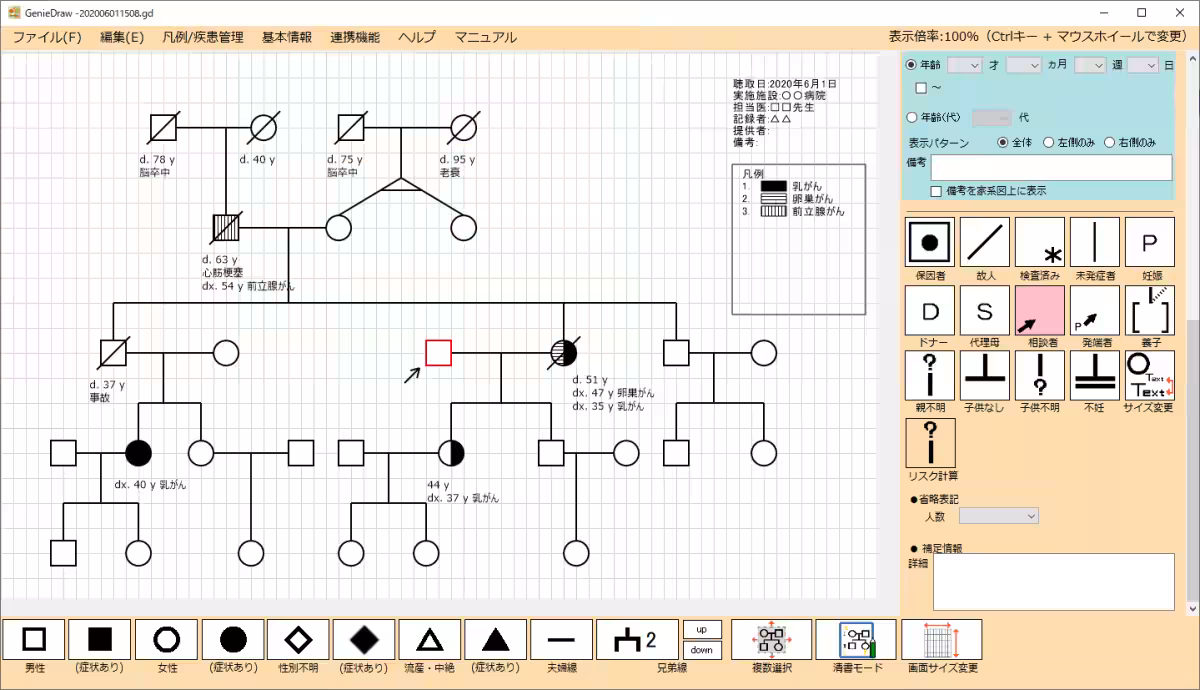
Task: Open the マニュアル menu
Action: coord(486,37)
